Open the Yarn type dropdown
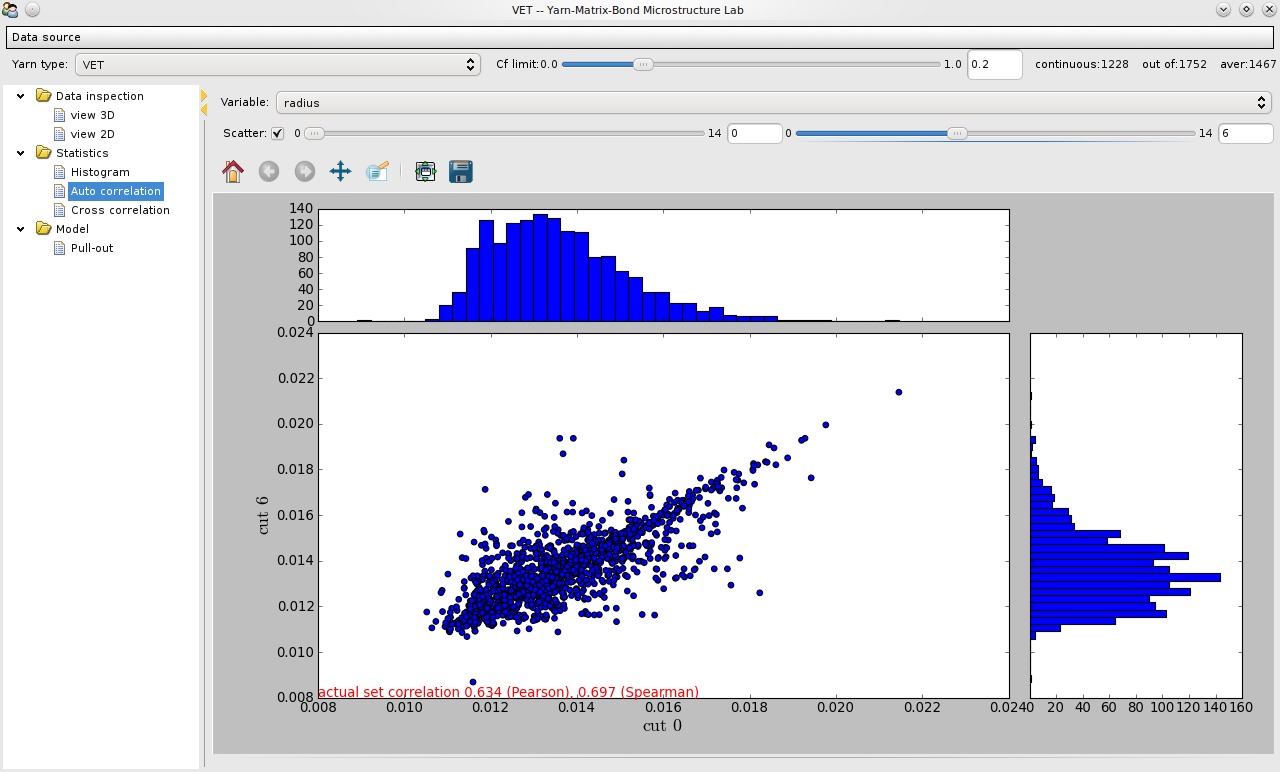The width and height of the screenshot is (1280, 772). [x=278, y=64]
